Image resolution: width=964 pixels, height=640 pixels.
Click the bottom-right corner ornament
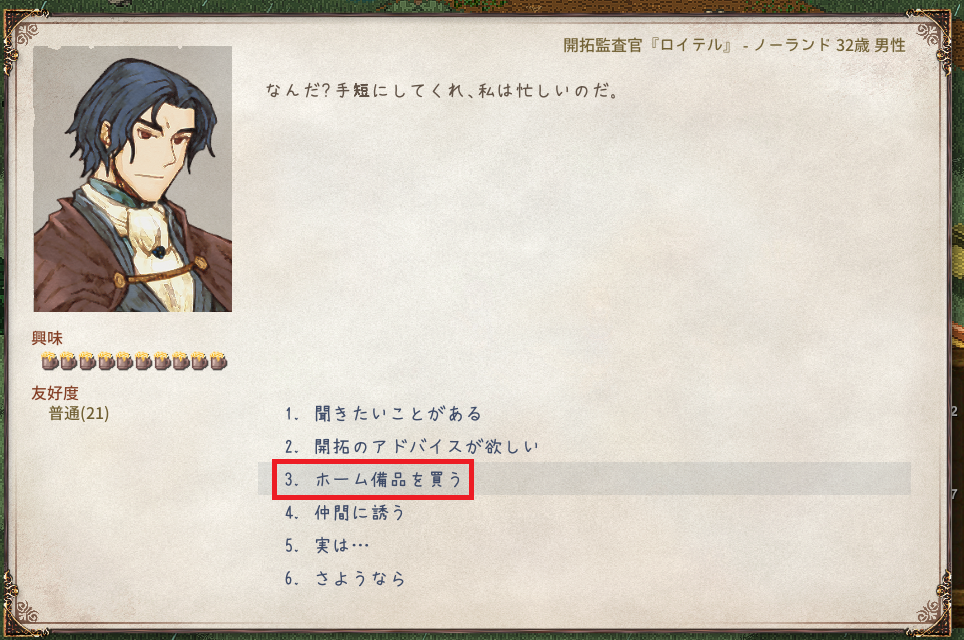tap(933, 605)
